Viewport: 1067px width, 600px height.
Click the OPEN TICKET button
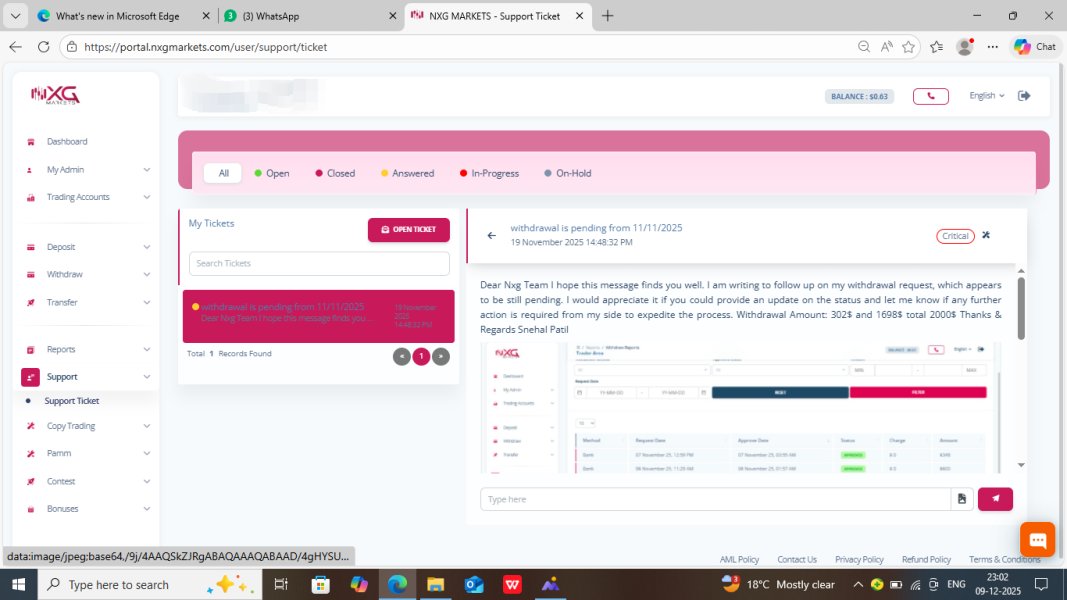pyautogui.click(x=408, y=230)
